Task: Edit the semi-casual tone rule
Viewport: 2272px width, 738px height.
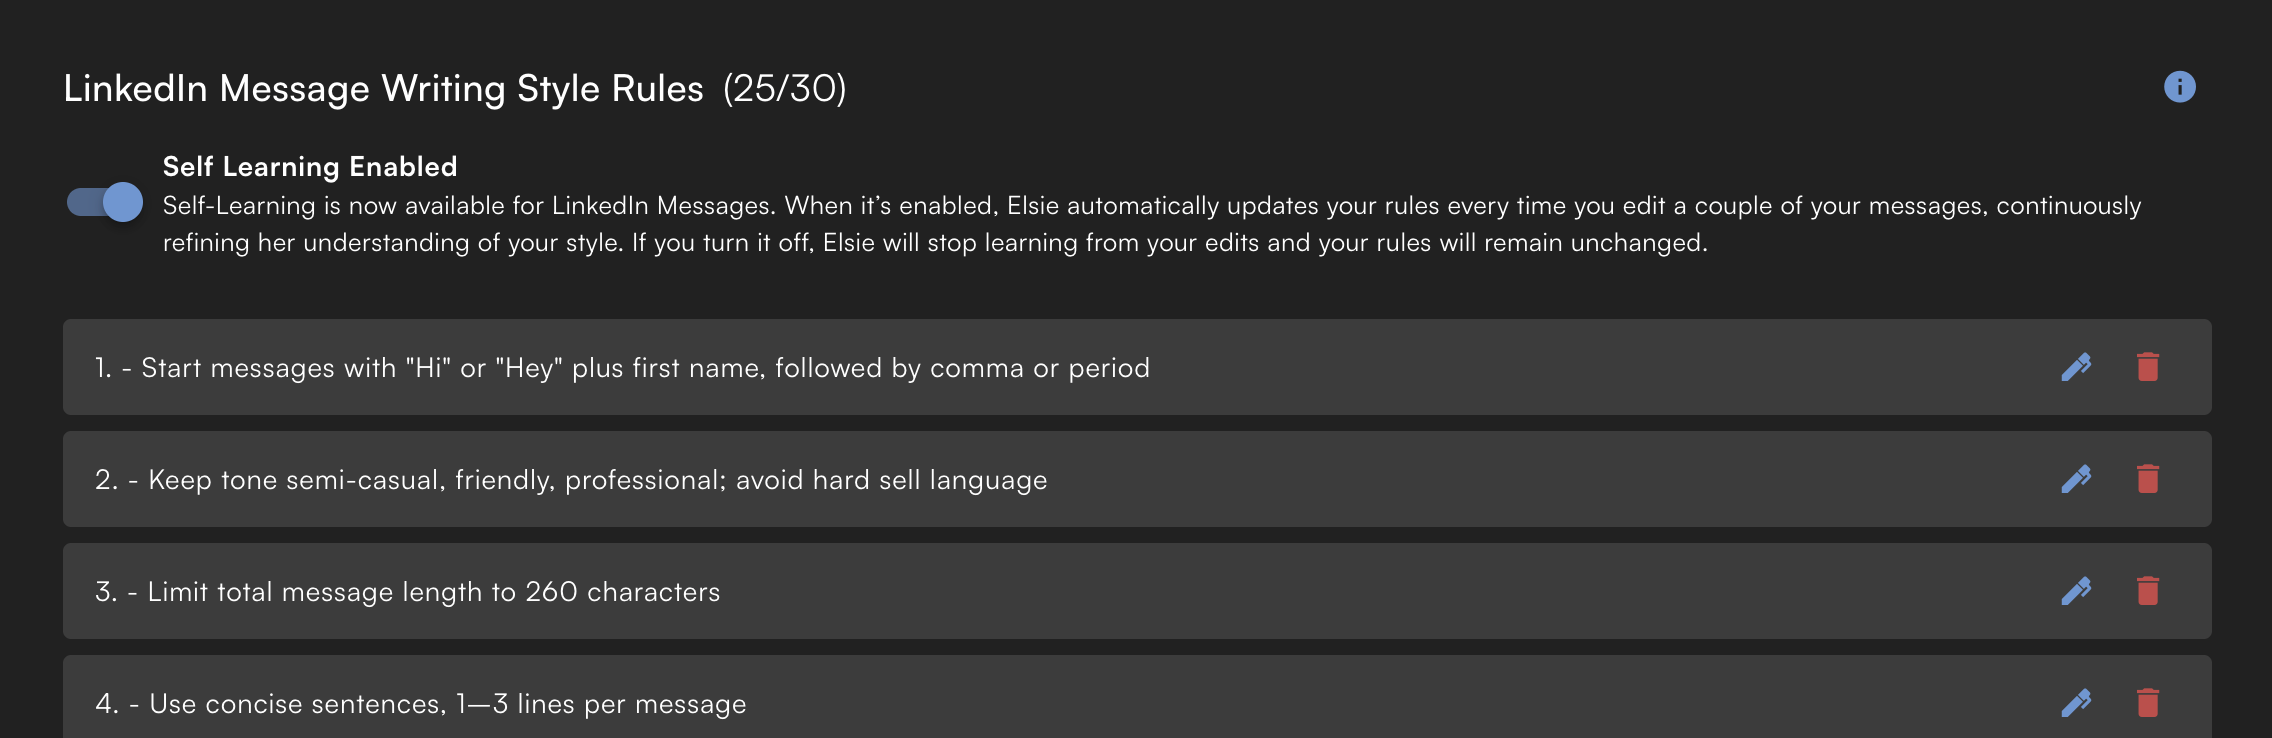Action: point(2076,479)
